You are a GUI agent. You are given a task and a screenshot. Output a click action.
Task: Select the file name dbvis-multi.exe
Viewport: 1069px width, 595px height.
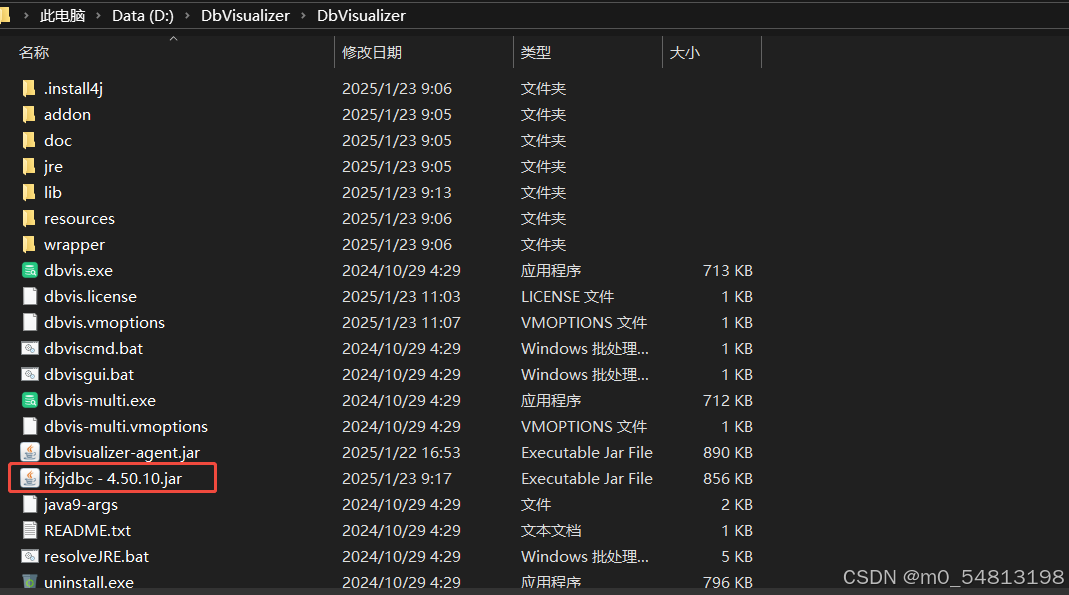click(100, 400)
